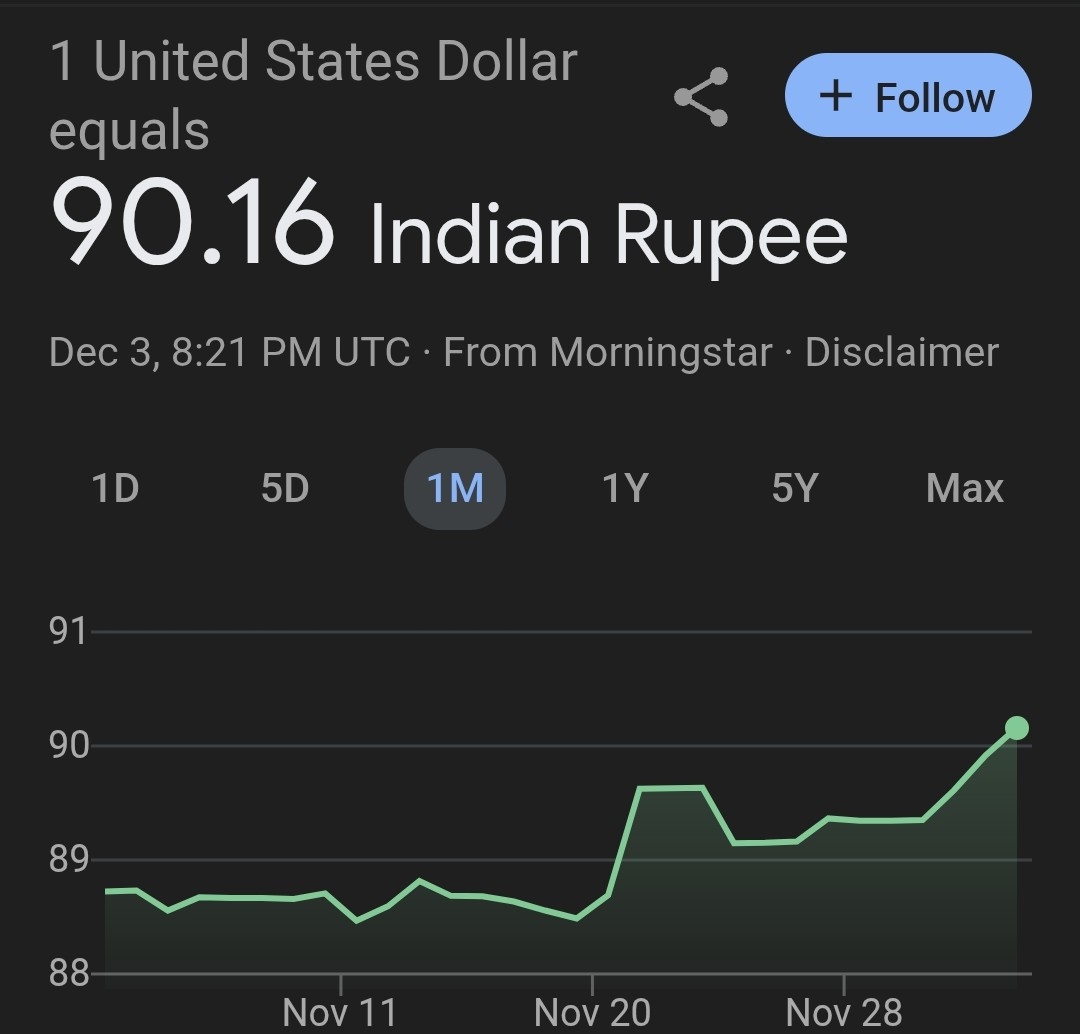Tap the 88 y-axis label
The width and height of the screenshot is (1080, 1034).
[68, 972]
